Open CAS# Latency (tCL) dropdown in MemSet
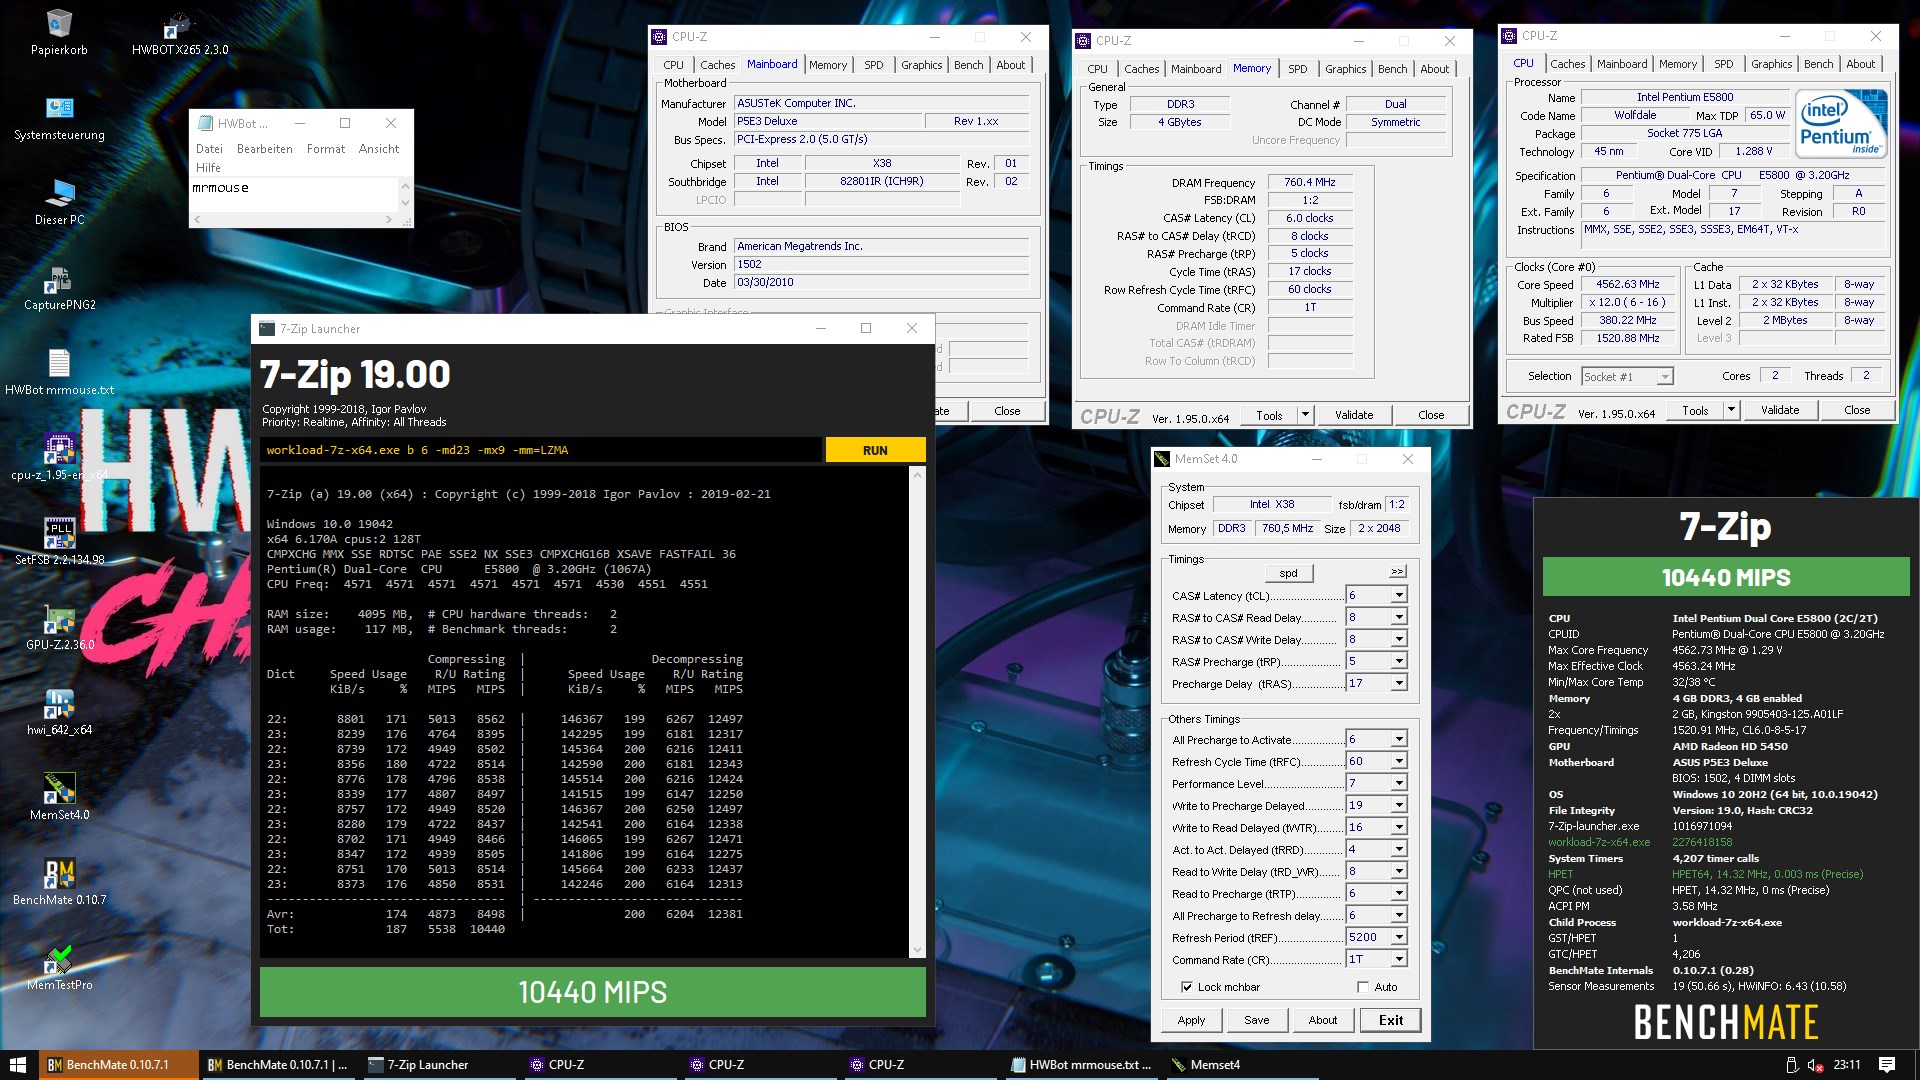The width and height of the screenshot is (1920, 1080). (x=1399, y=595)
